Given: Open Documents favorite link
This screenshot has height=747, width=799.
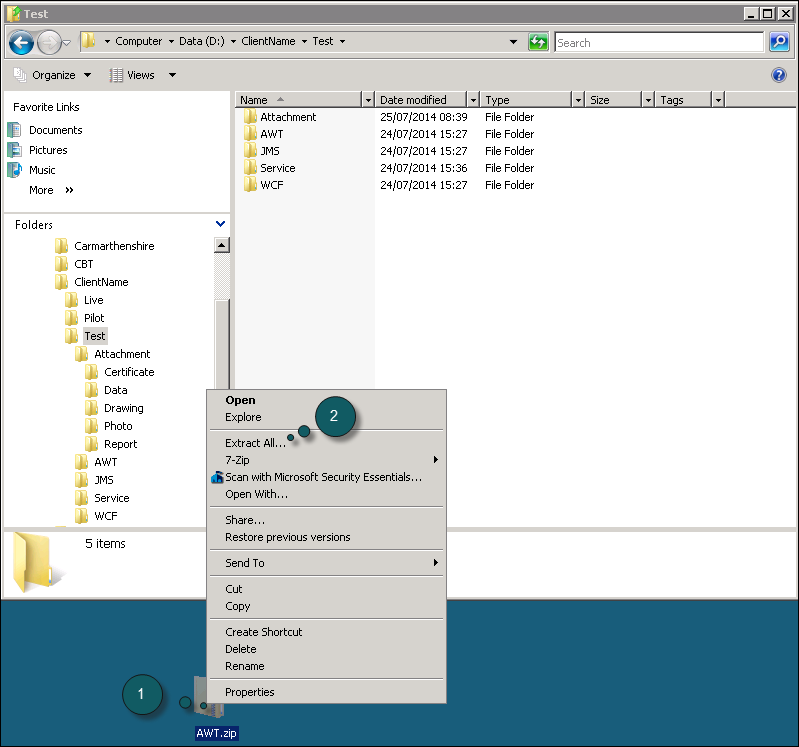Looking at the screenshot, I should [x=56, y=130].
